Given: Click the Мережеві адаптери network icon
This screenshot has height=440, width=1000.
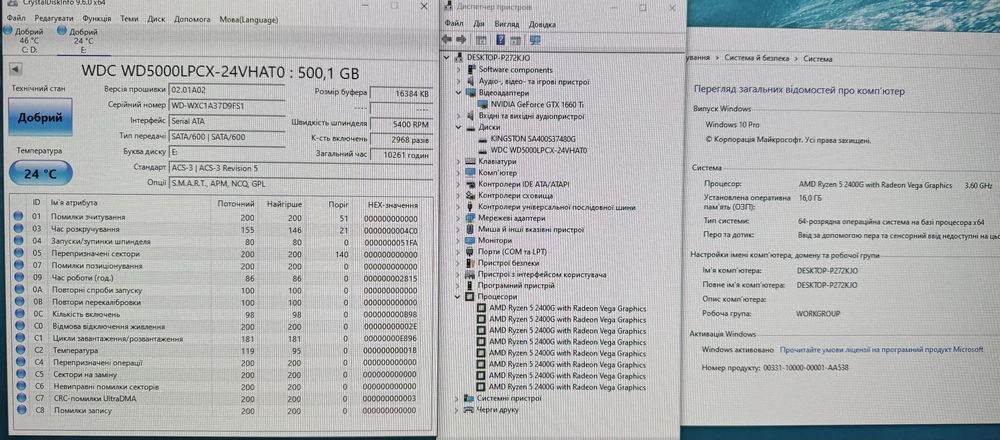Looking at the screenshot, I should [472, 218].
